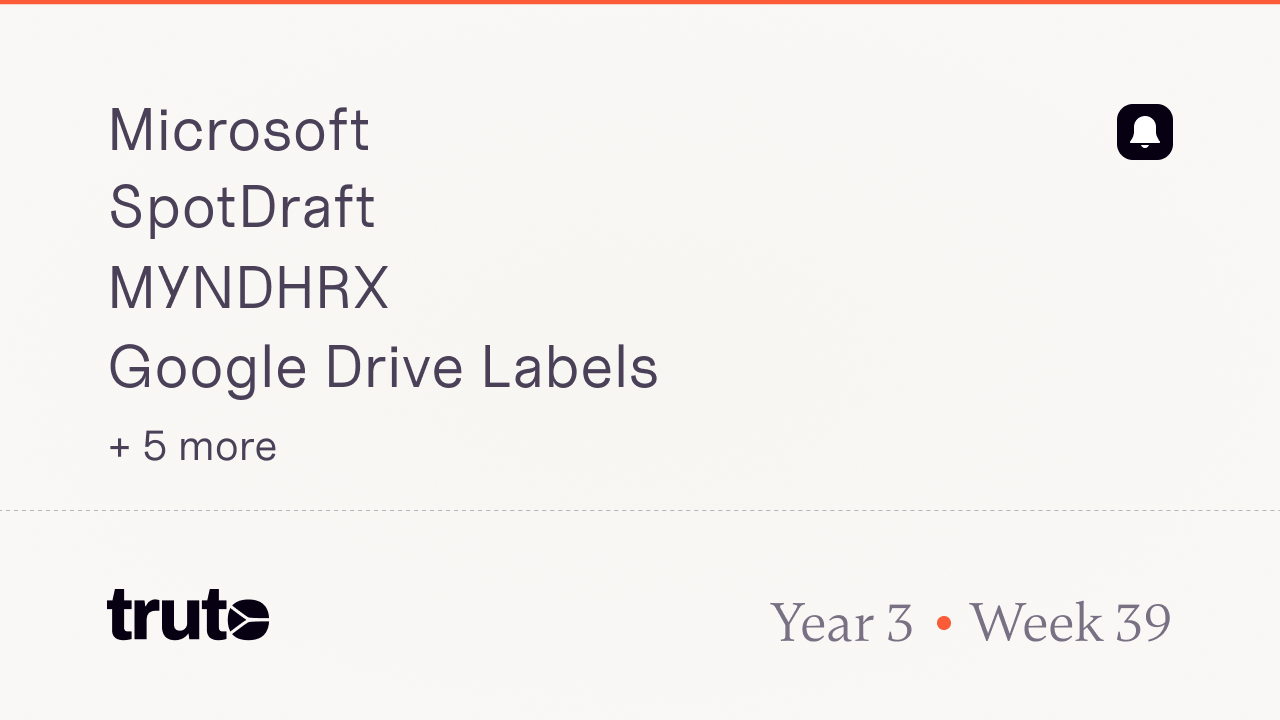The image size is (1280, 720).
Task: Click the Week label text
Action: pyautogui.click(x=1035, y=623)
